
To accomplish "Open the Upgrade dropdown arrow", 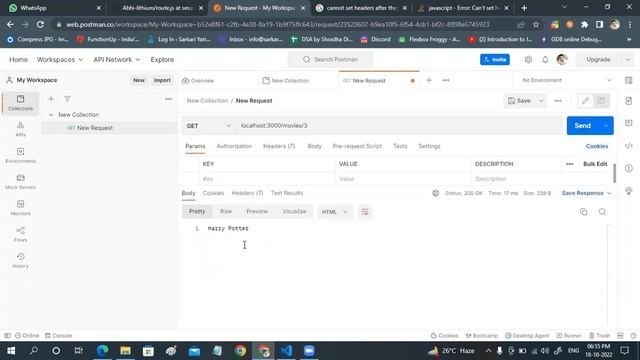I will coord(628,60).
